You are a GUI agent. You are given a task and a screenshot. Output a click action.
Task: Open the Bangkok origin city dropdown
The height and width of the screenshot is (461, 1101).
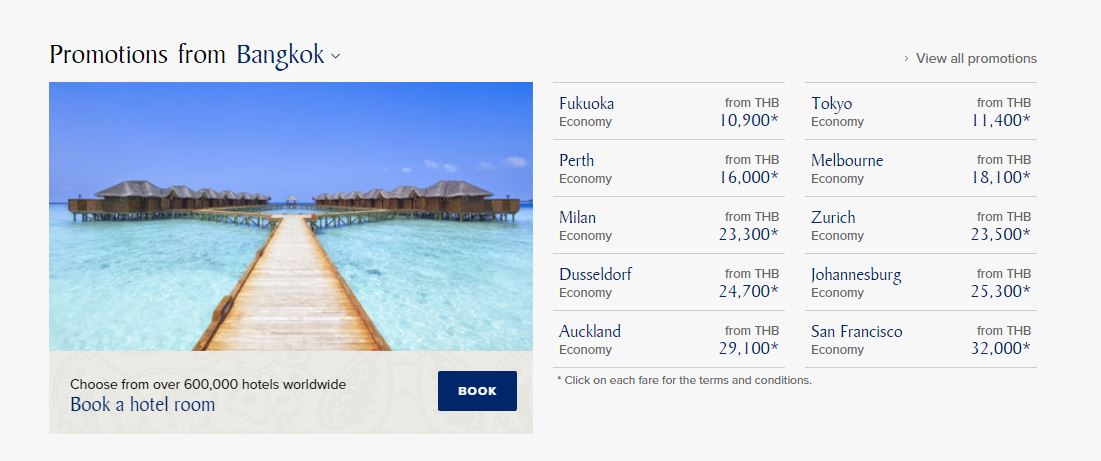(288, 55)
